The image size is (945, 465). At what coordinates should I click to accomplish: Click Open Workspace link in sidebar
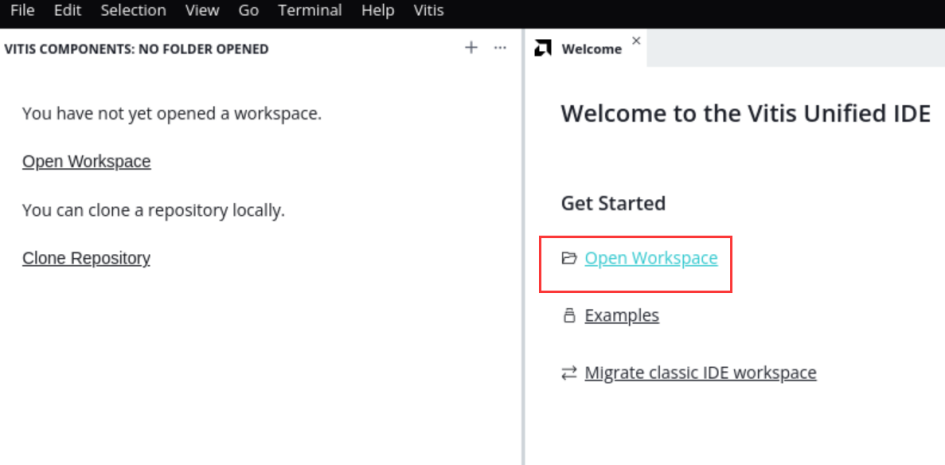pos(86,161)
